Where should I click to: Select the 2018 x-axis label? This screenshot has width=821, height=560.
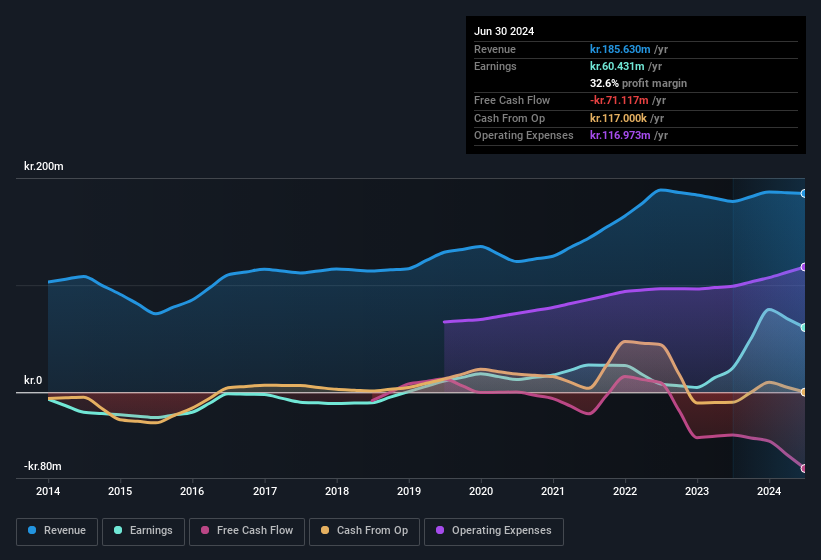pos(337,491)
